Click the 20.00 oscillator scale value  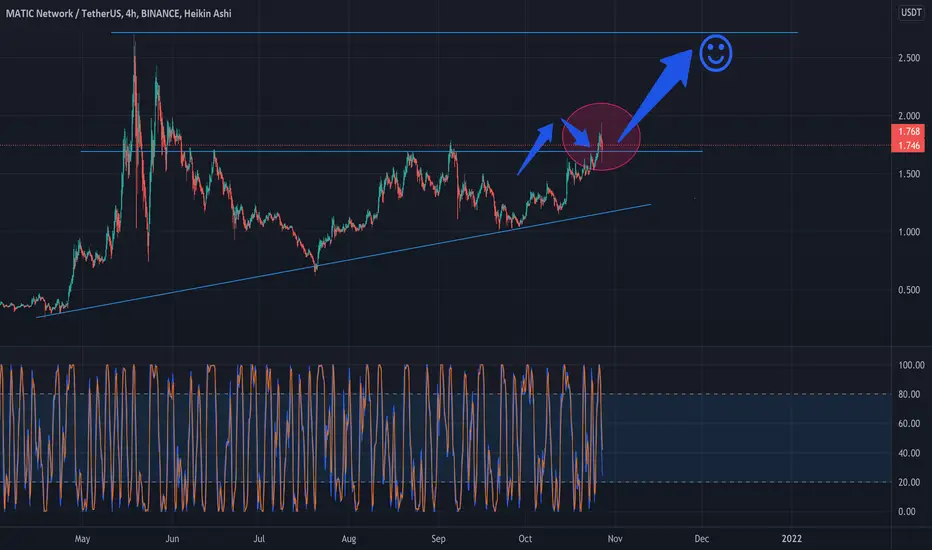click(x=909, y=482)
